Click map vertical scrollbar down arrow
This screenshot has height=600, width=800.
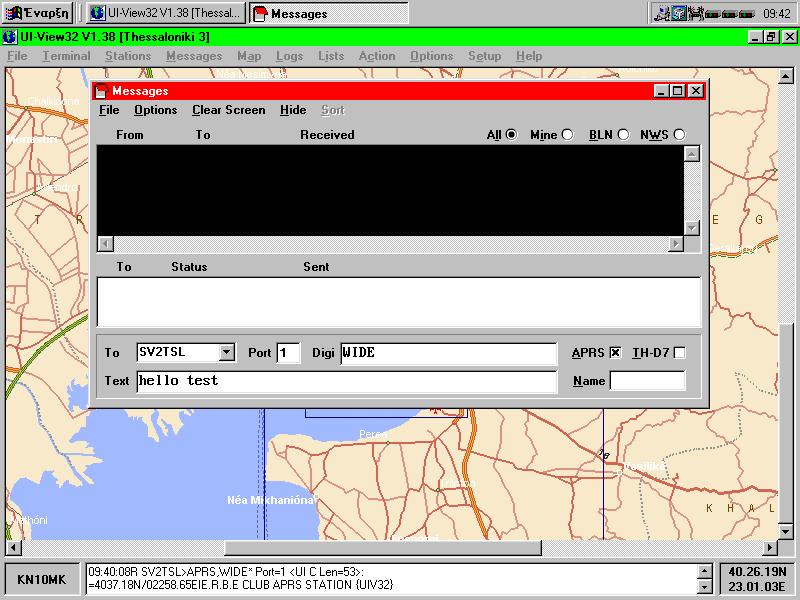point(786,531)
